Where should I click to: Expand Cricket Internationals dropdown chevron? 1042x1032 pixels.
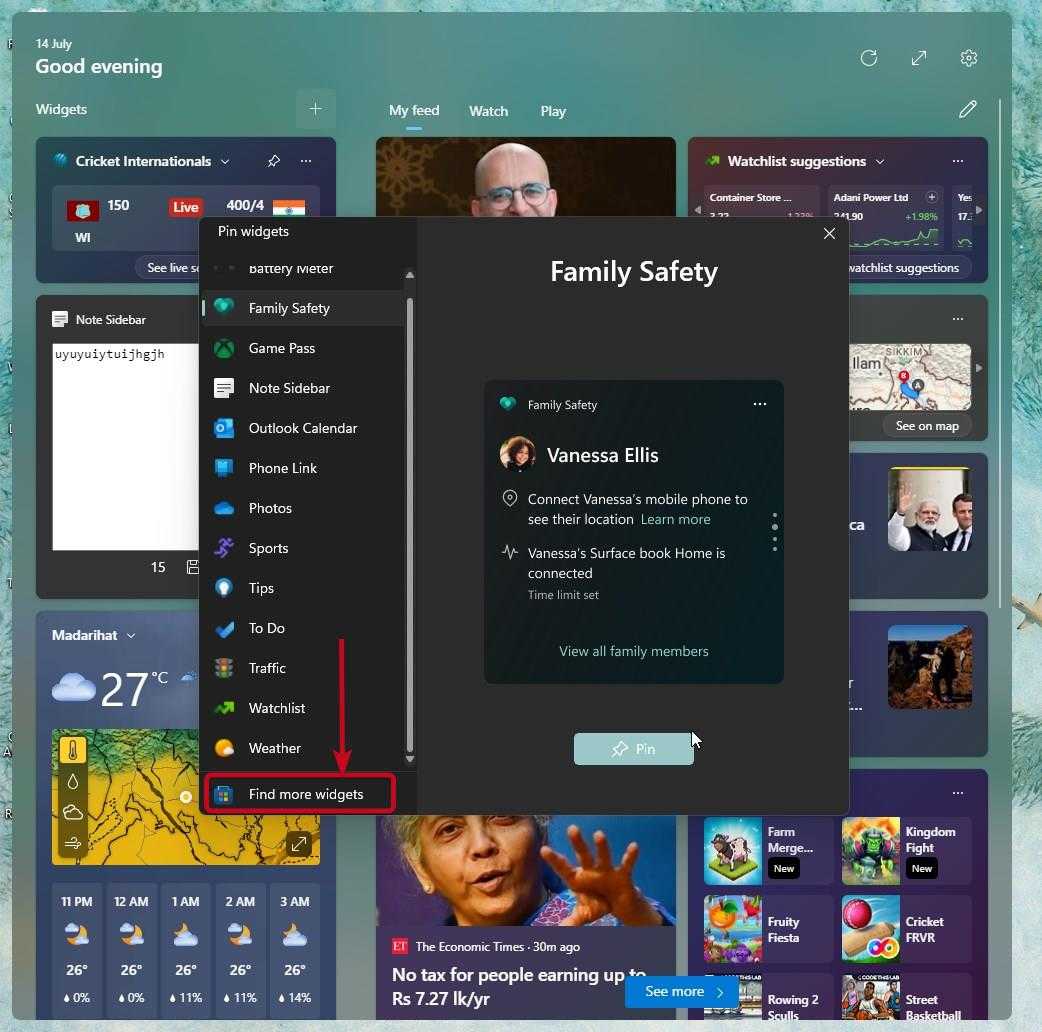tap(225, 161)
